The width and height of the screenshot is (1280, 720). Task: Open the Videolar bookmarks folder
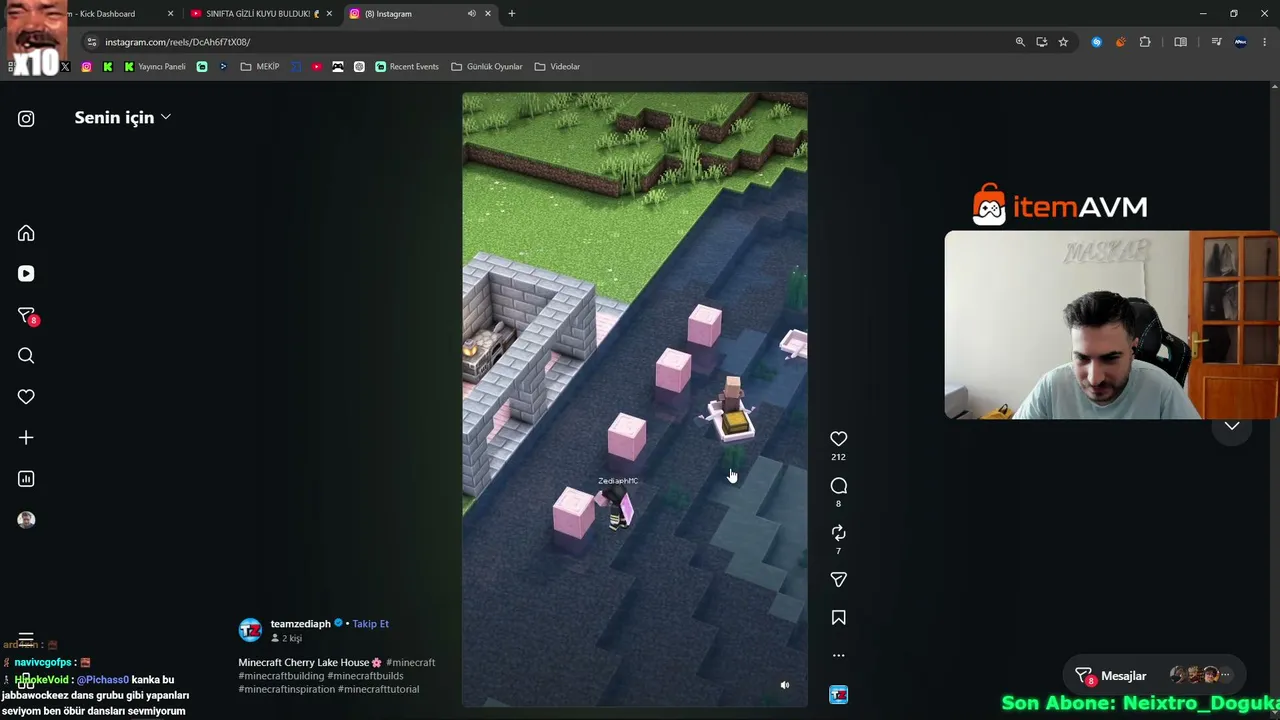[x=557, y=67]
